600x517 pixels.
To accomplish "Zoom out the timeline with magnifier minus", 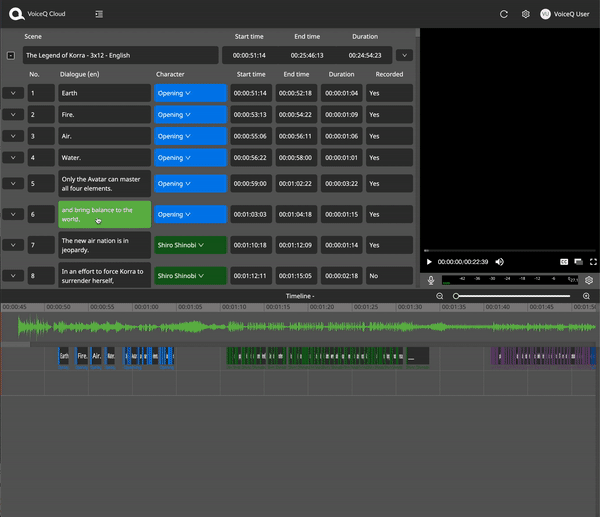I will (x=440, y=296).
